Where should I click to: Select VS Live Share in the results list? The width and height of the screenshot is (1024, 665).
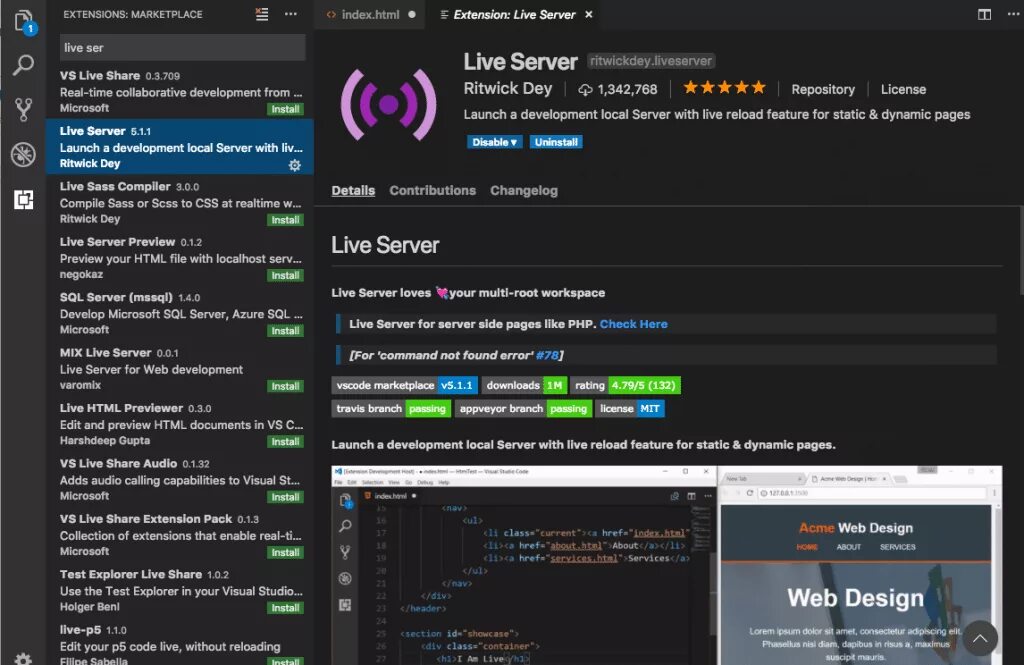click(180, 91)
